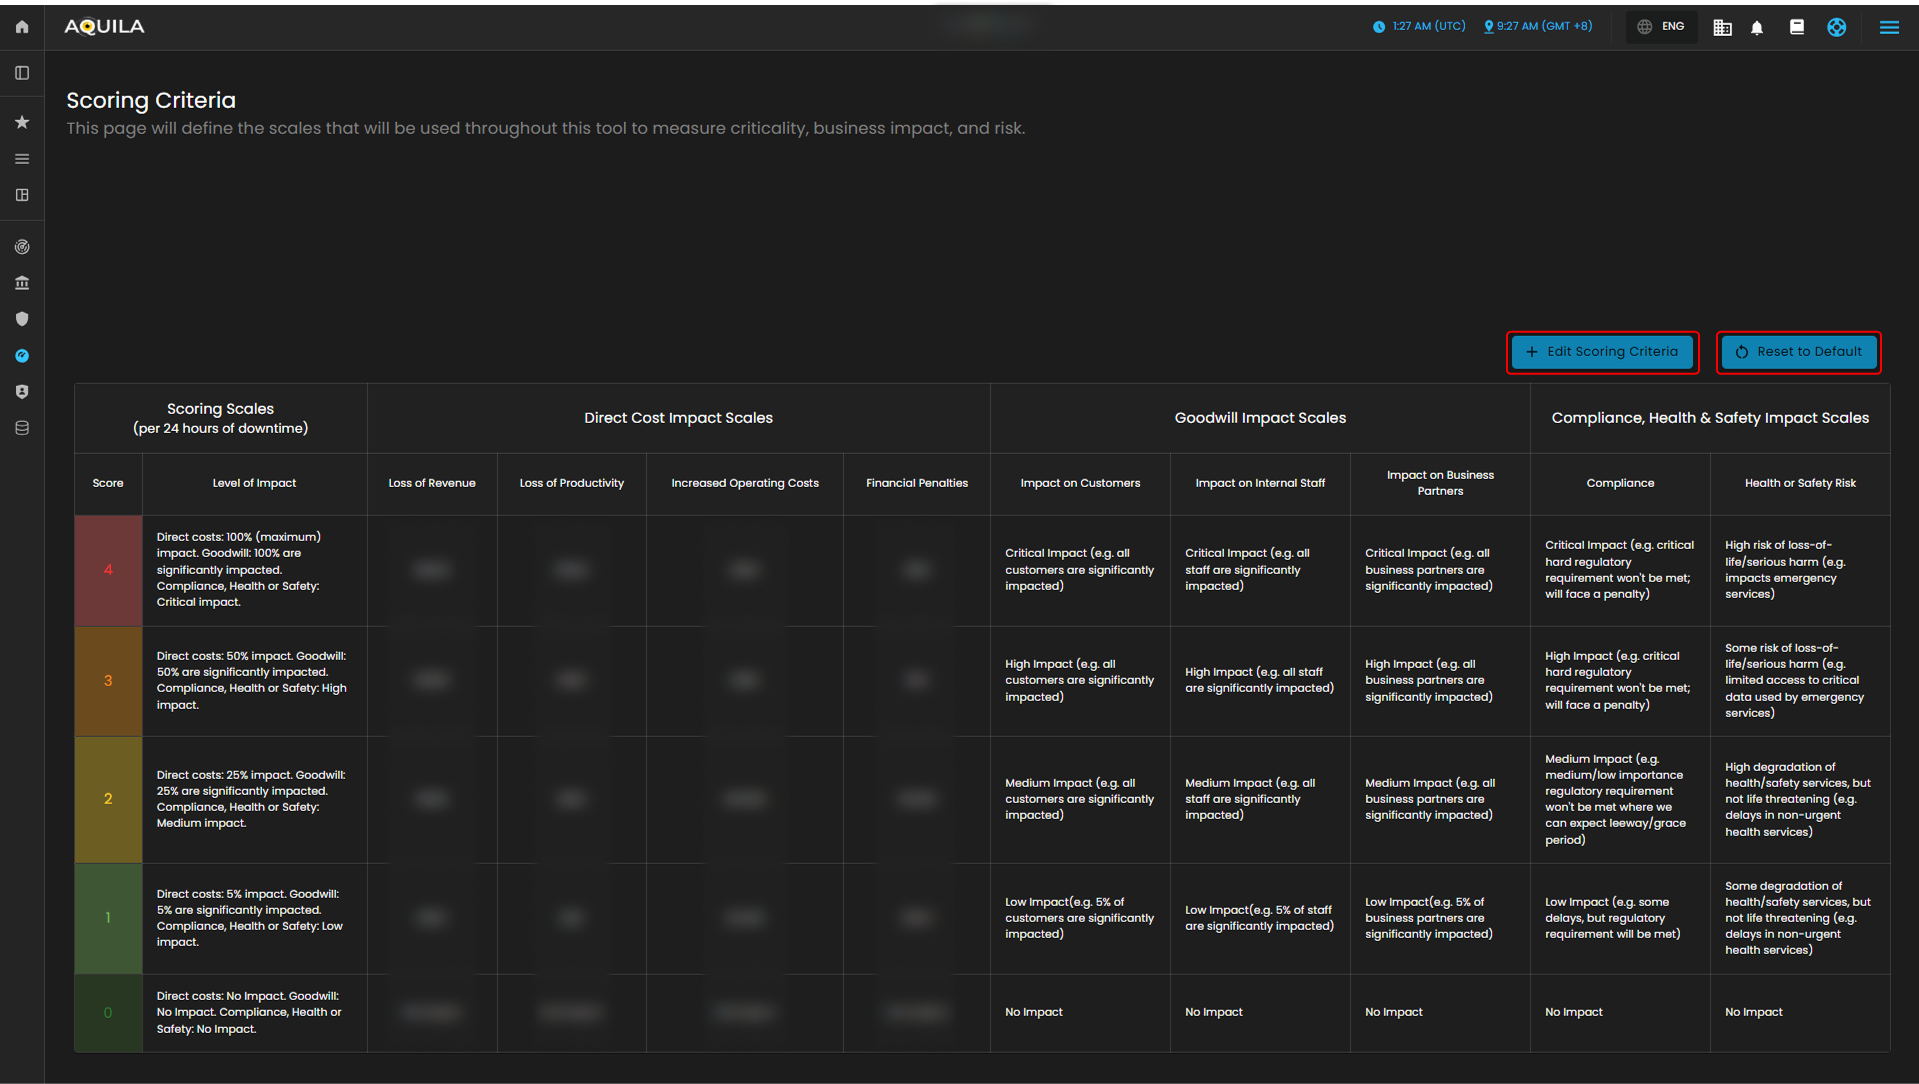
Task: Click the blue lifebuoy help icon
Action: click(x=1837, y=27)
